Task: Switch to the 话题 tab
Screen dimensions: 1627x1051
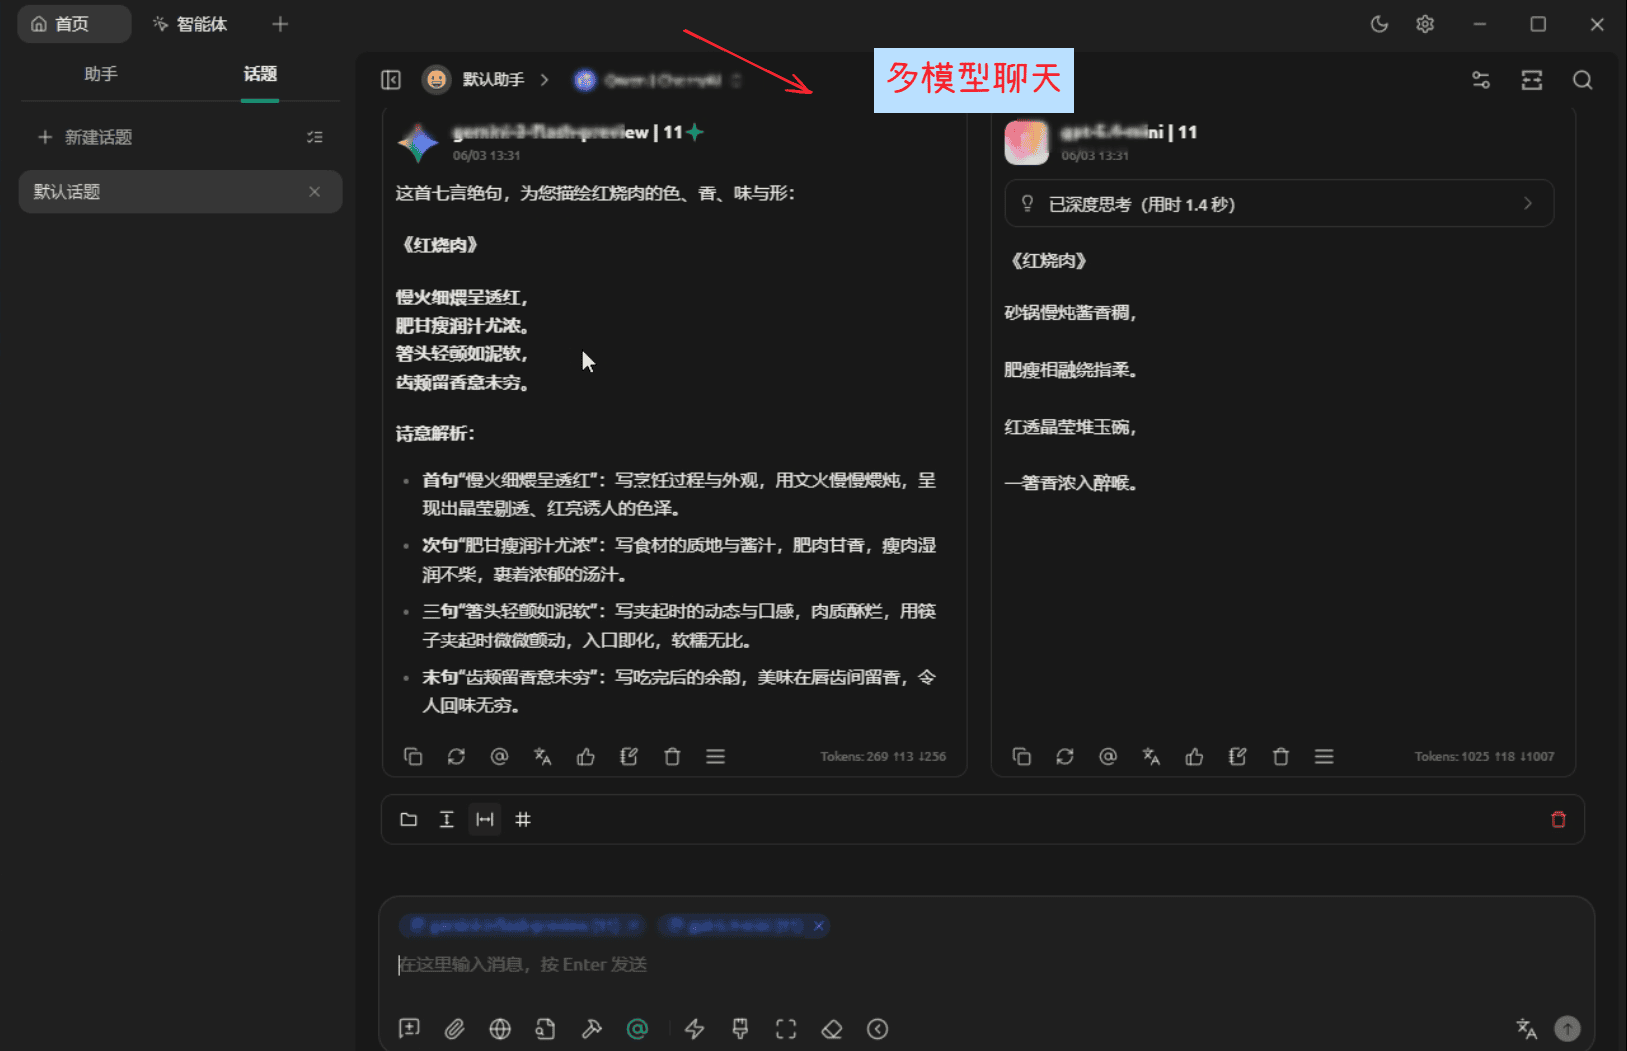Action: [260, 74]
